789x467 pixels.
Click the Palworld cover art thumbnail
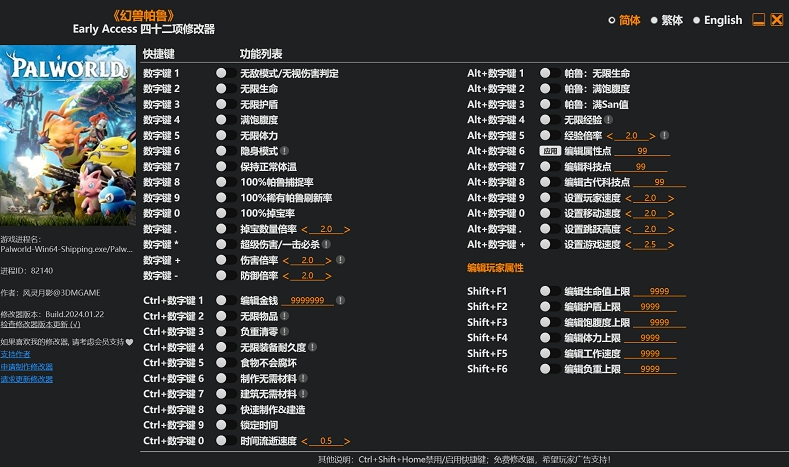click(68, 135)
